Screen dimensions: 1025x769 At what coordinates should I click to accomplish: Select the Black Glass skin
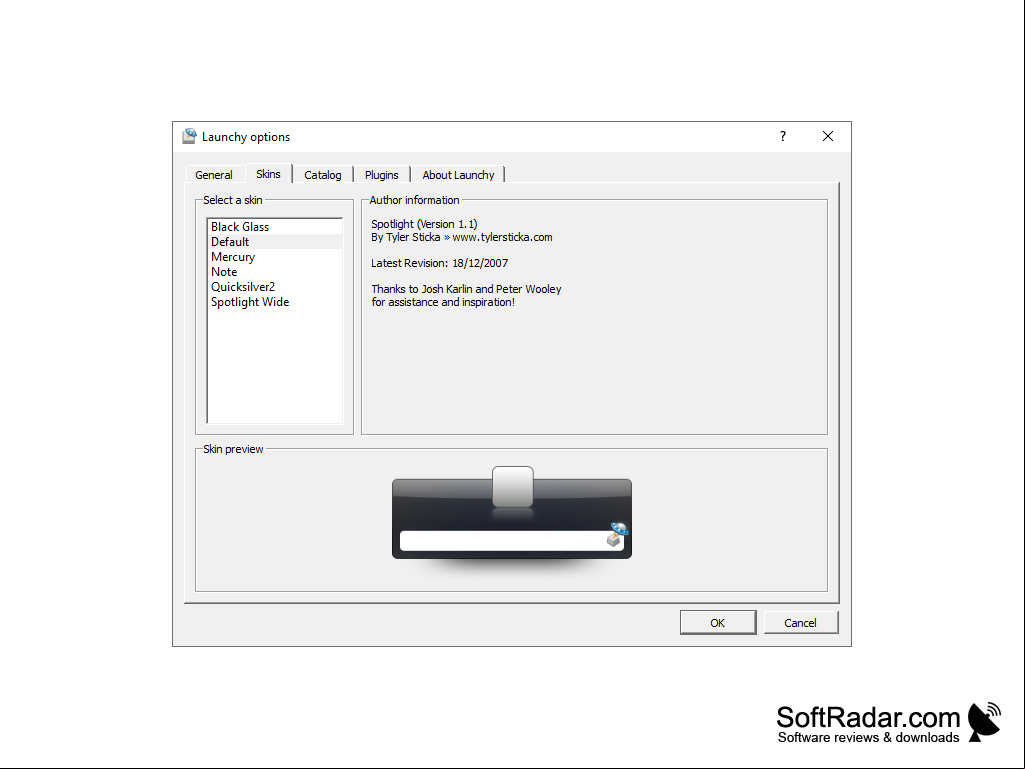click(x=275, y=227)
